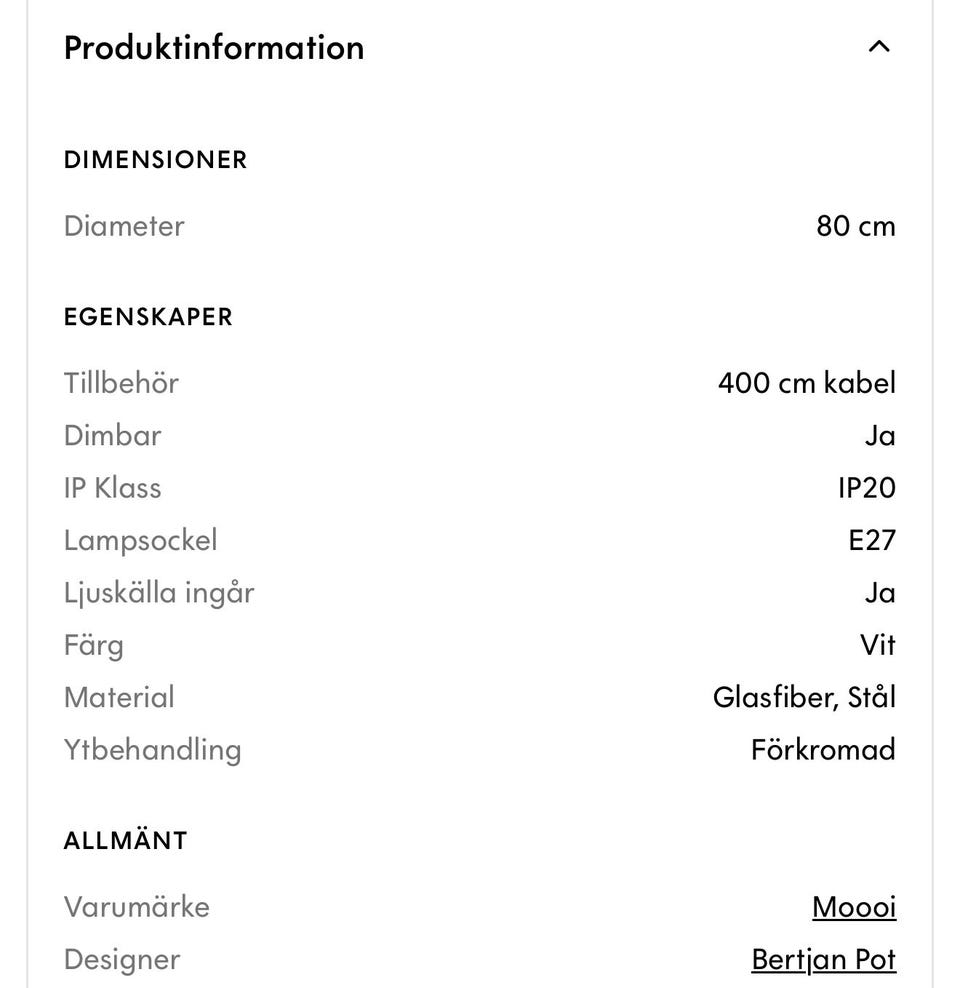
Task: Click the IP20 value
Action: (x=866, y=488)
